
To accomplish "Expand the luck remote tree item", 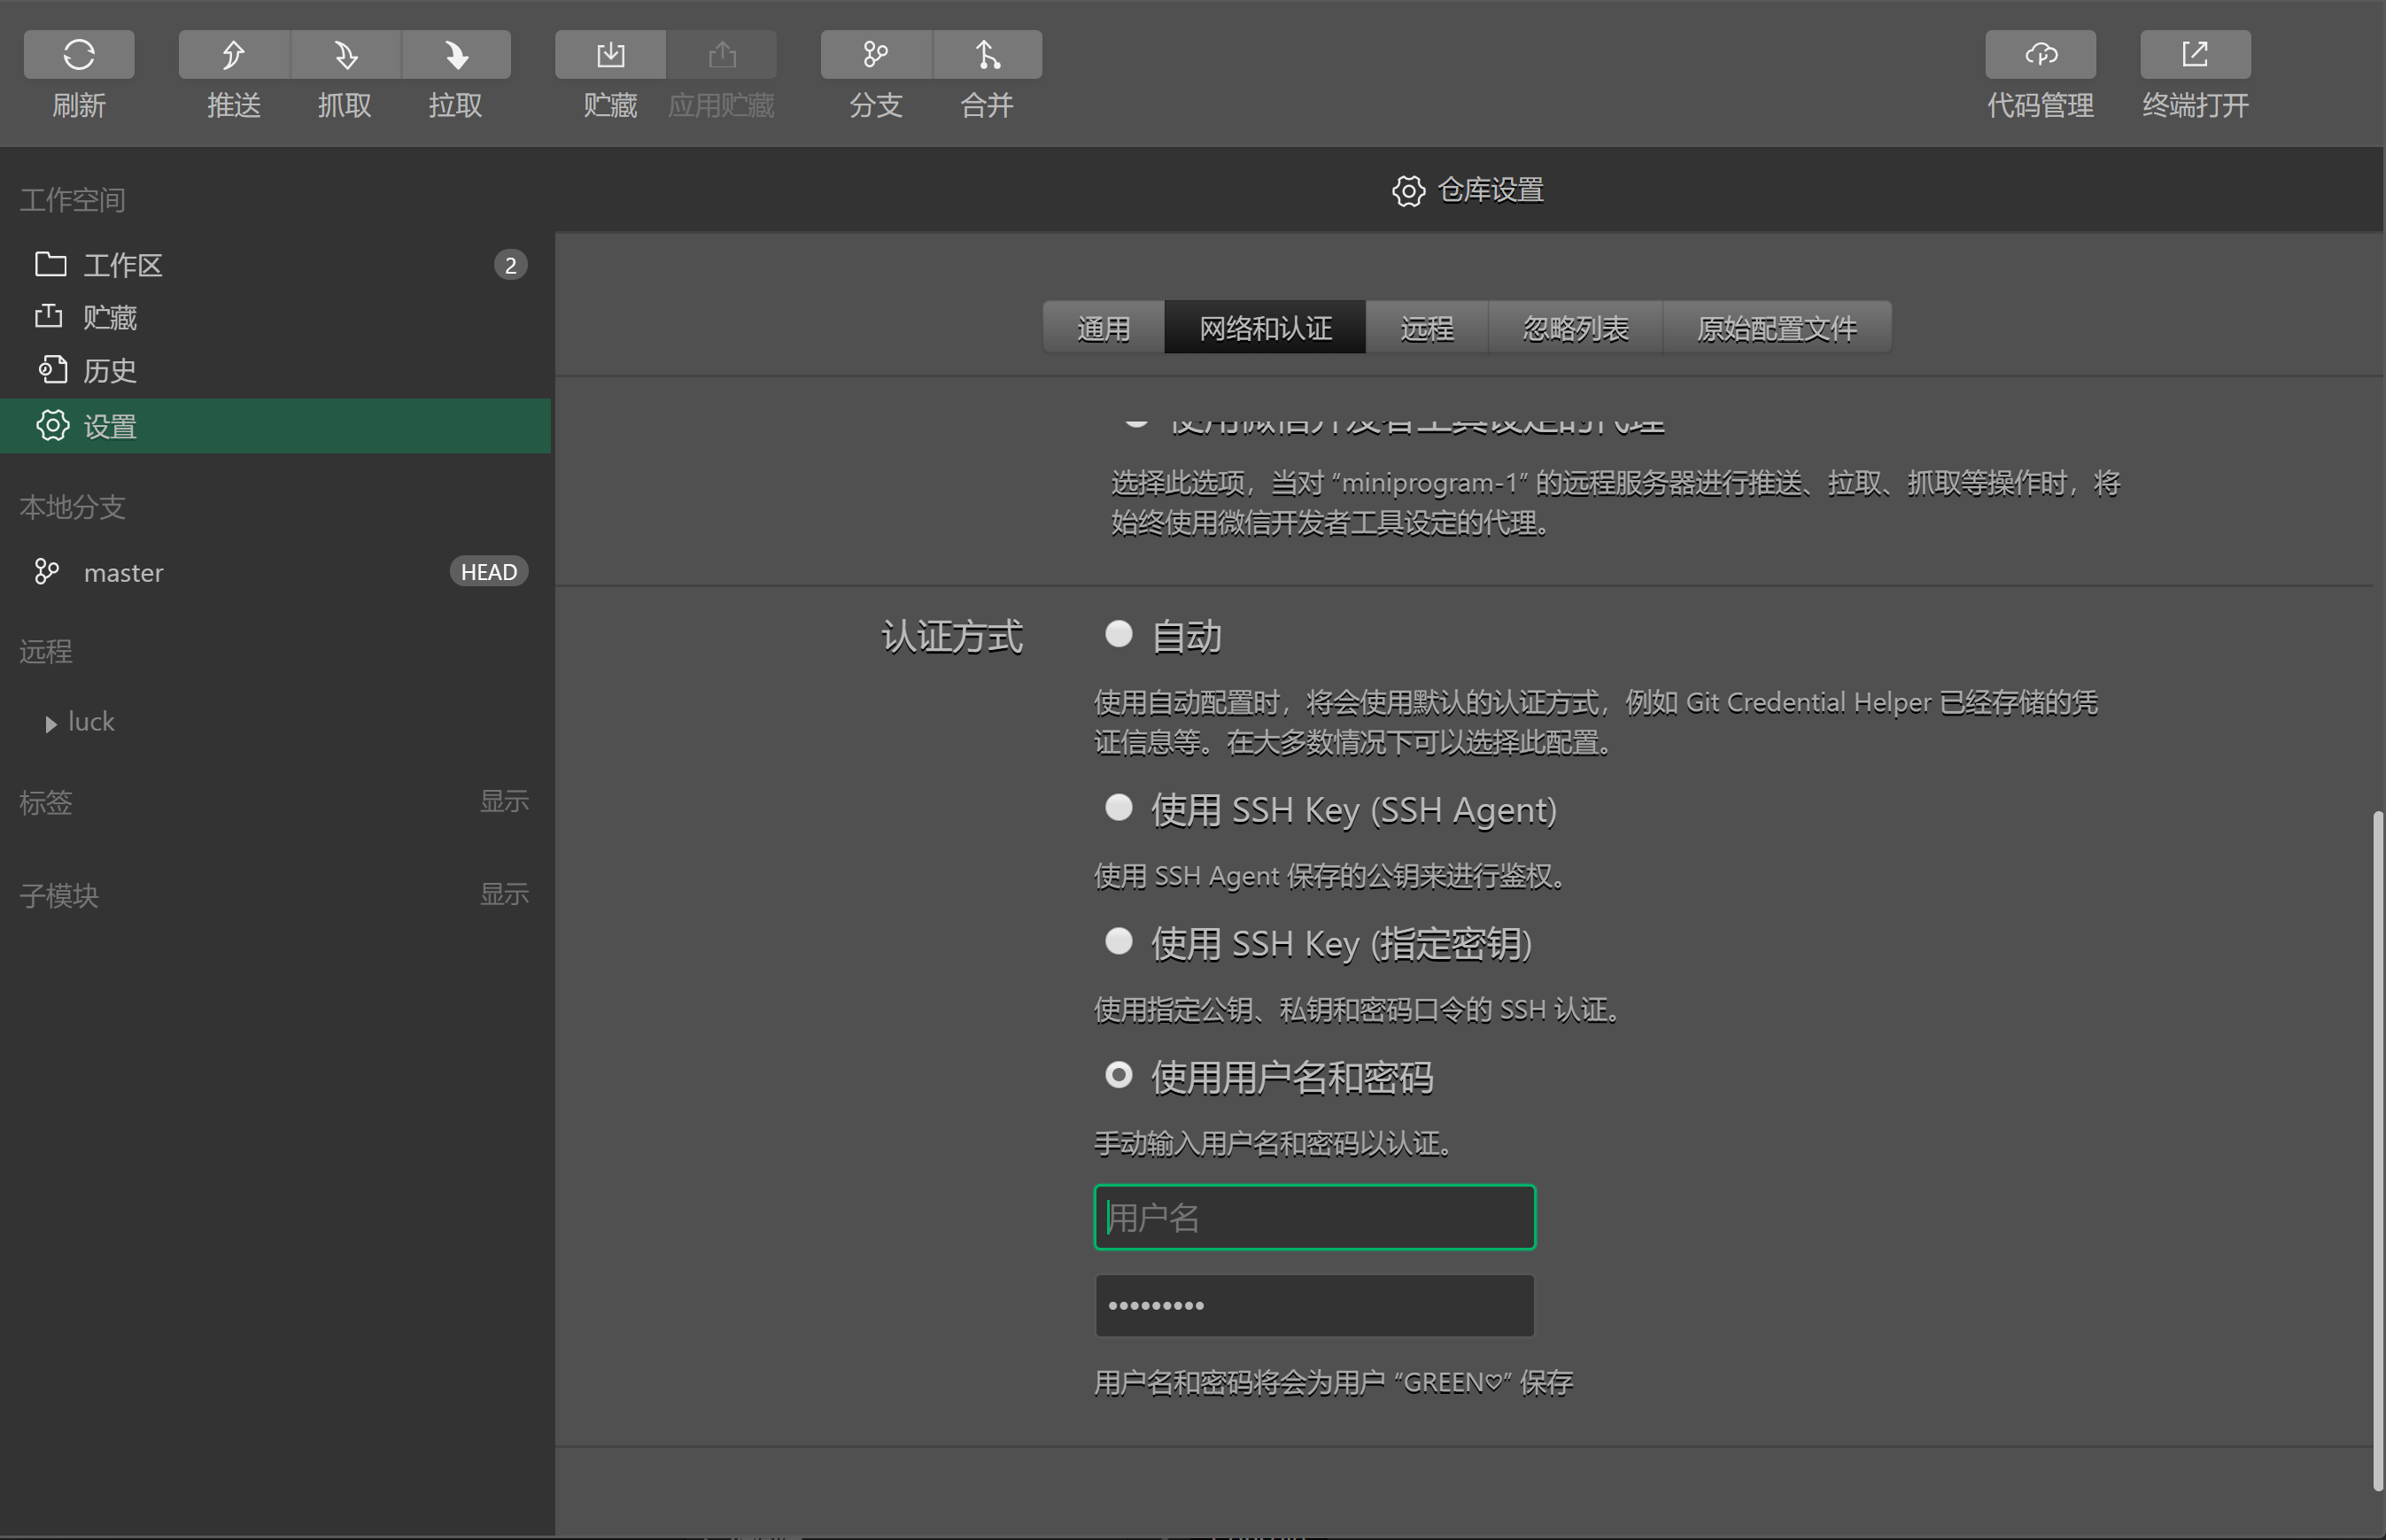I will pos(51,724).
